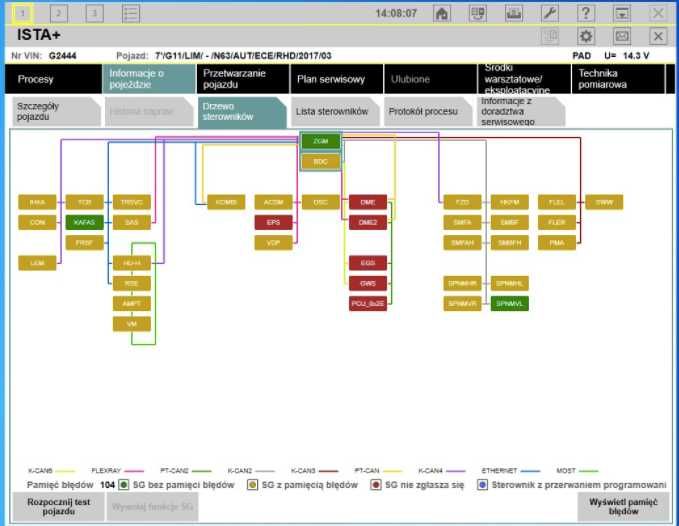Select the FLER control unit node

(x=557, y=222)
